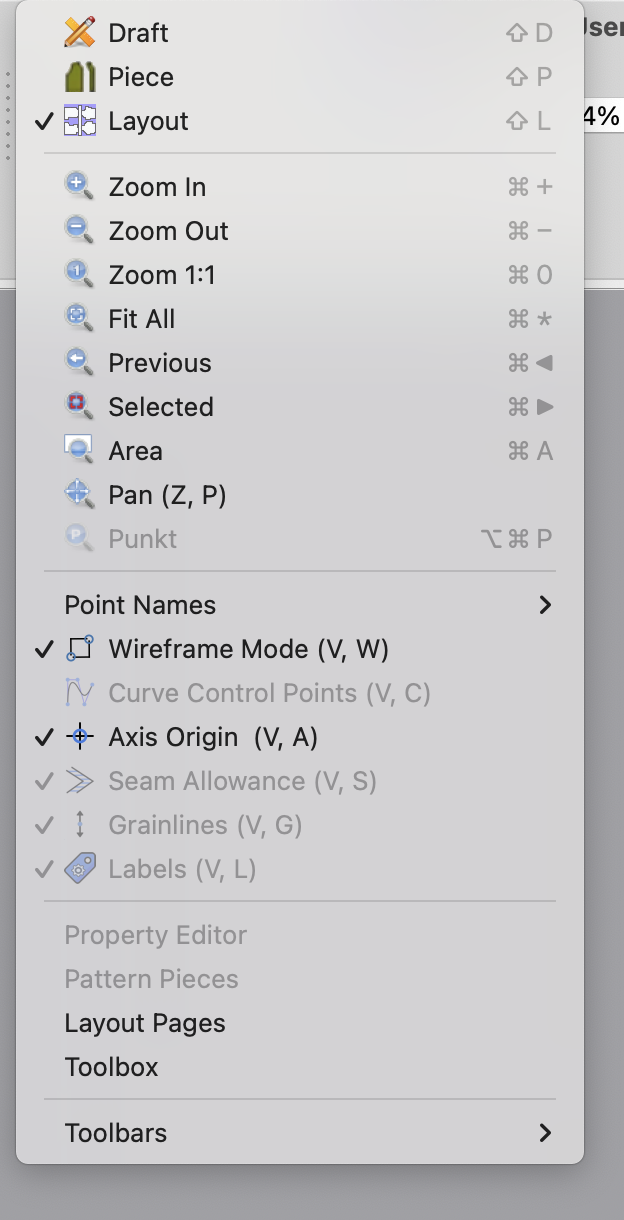Expand the Toolbars submenu arrow

click(545, 1133)
